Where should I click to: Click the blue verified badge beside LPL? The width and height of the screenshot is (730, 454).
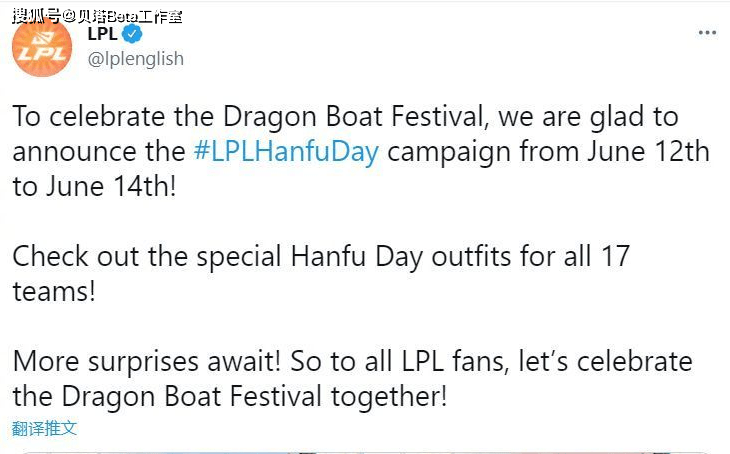pos(132,34)
